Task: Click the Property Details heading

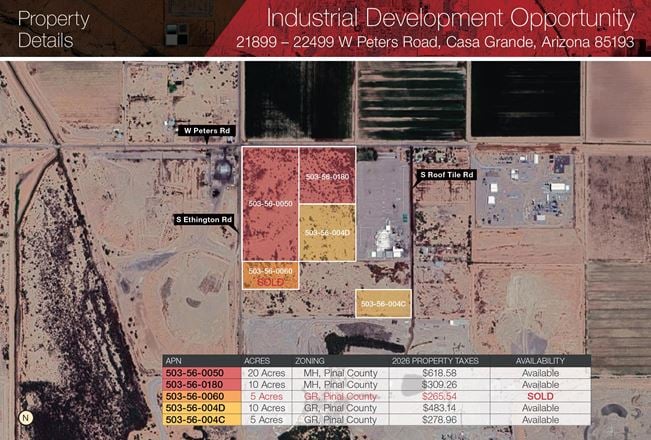Action: pyautogui.click(x=53, y=29)
